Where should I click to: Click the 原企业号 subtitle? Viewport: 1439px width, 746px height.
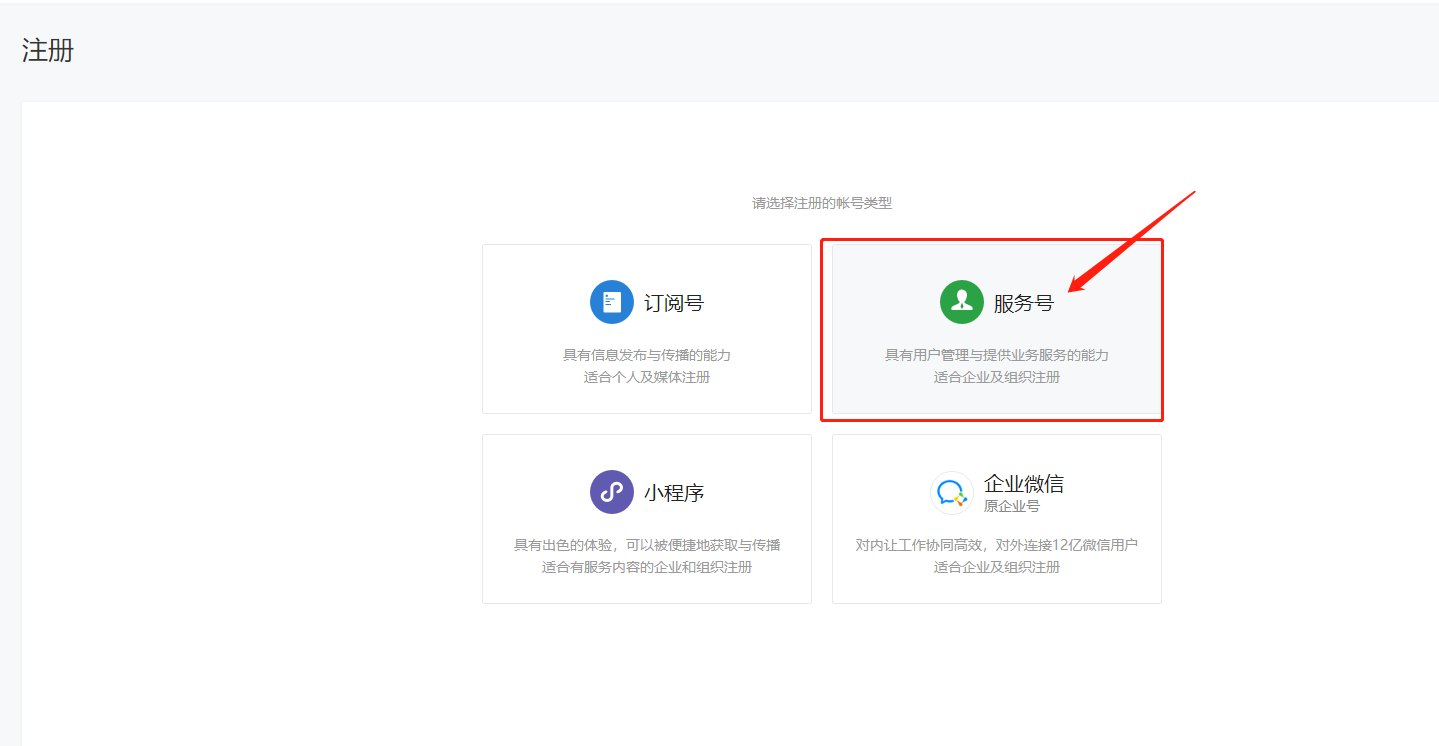click(1012, 506)
